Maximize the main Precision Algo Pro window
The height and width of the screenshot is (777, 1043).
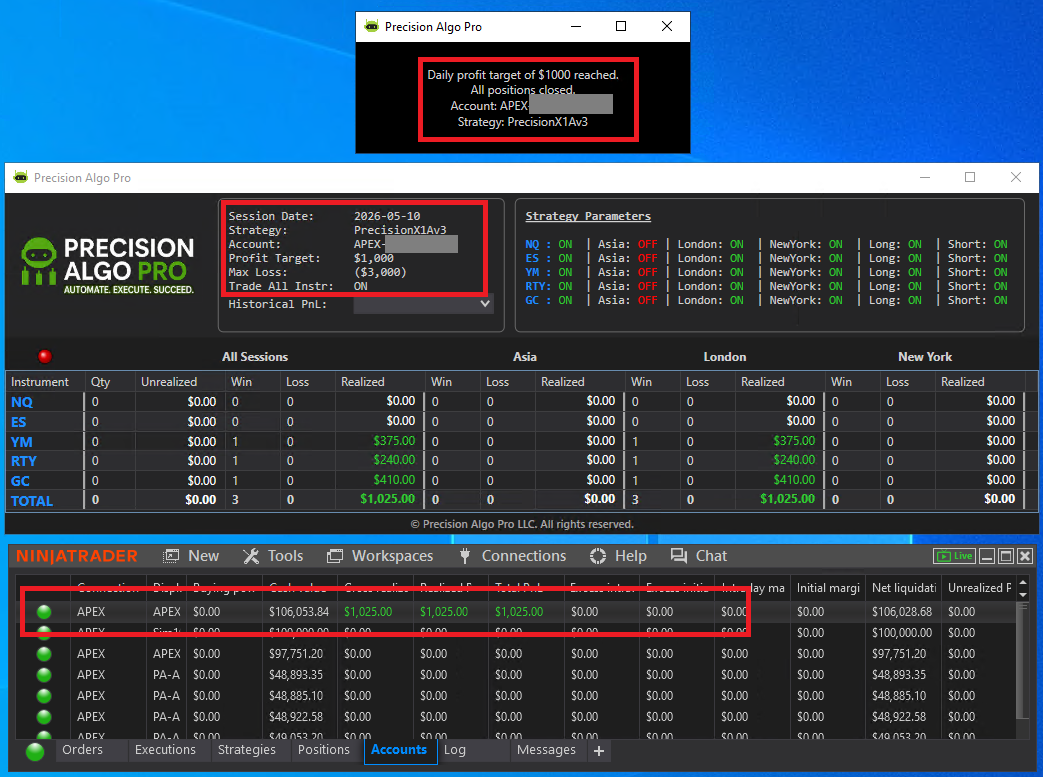point(970,177)
